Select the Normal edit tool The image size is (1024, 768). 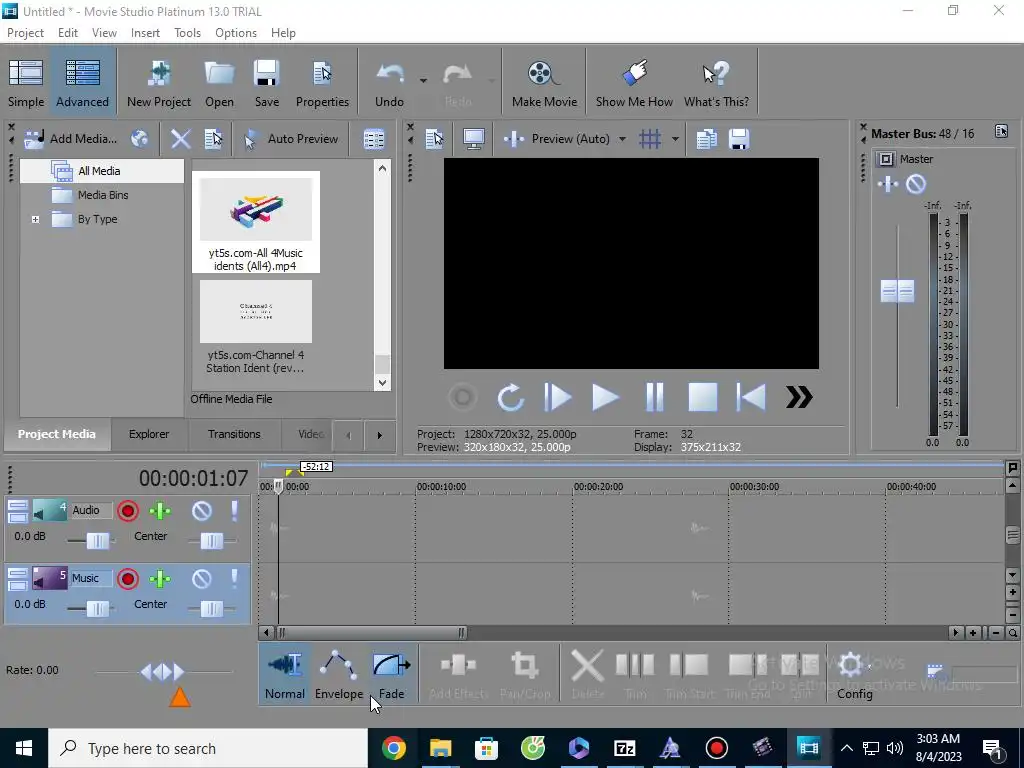285,675
